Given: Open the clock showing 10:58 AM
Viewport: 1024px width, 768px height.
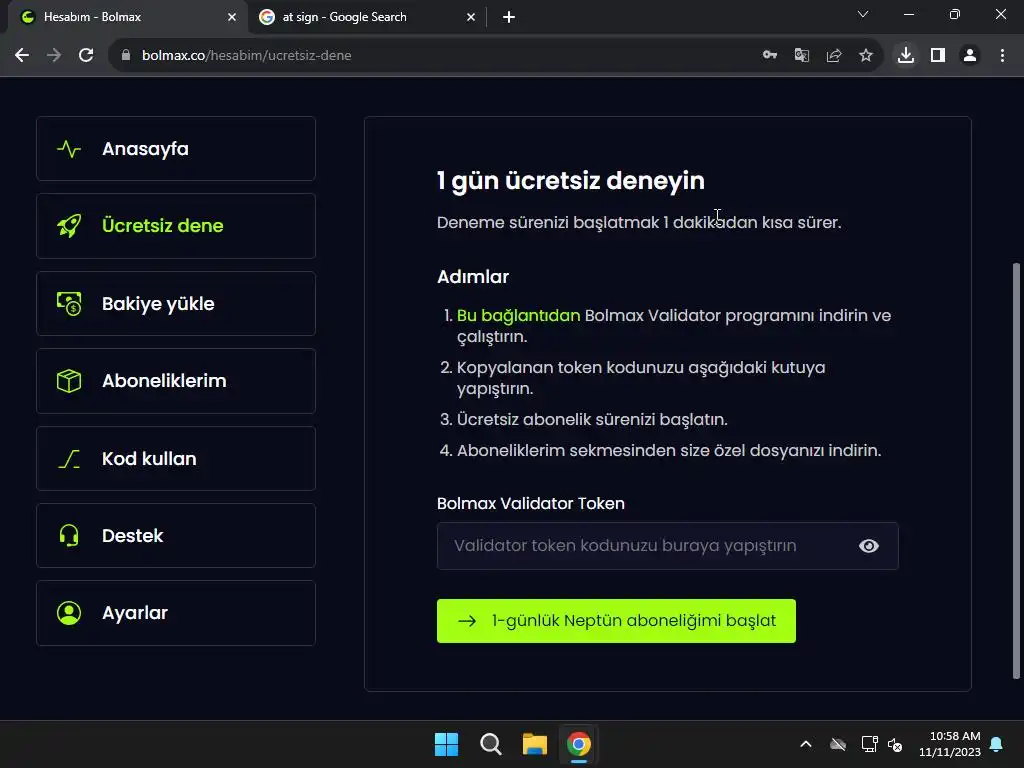Looking at the screenshot, I should [950, 744].
